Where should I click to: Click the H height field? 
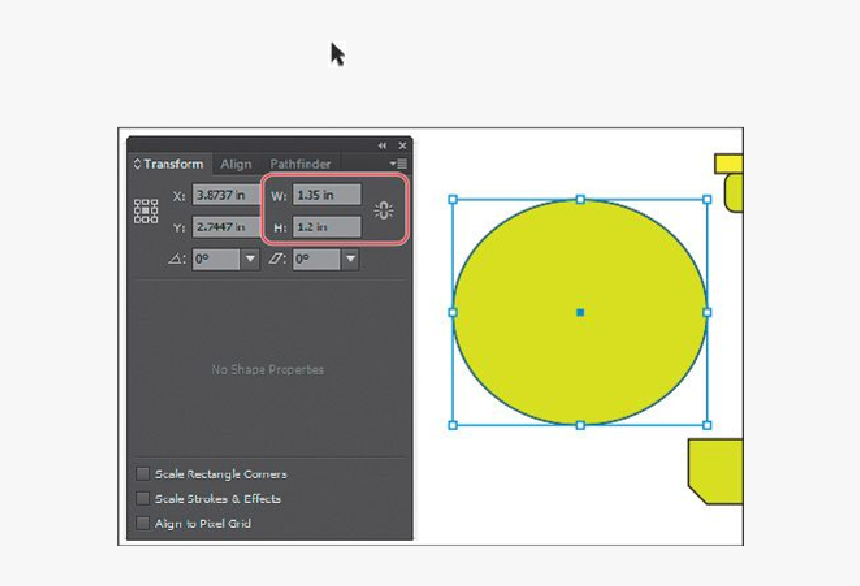pos(327,227)
